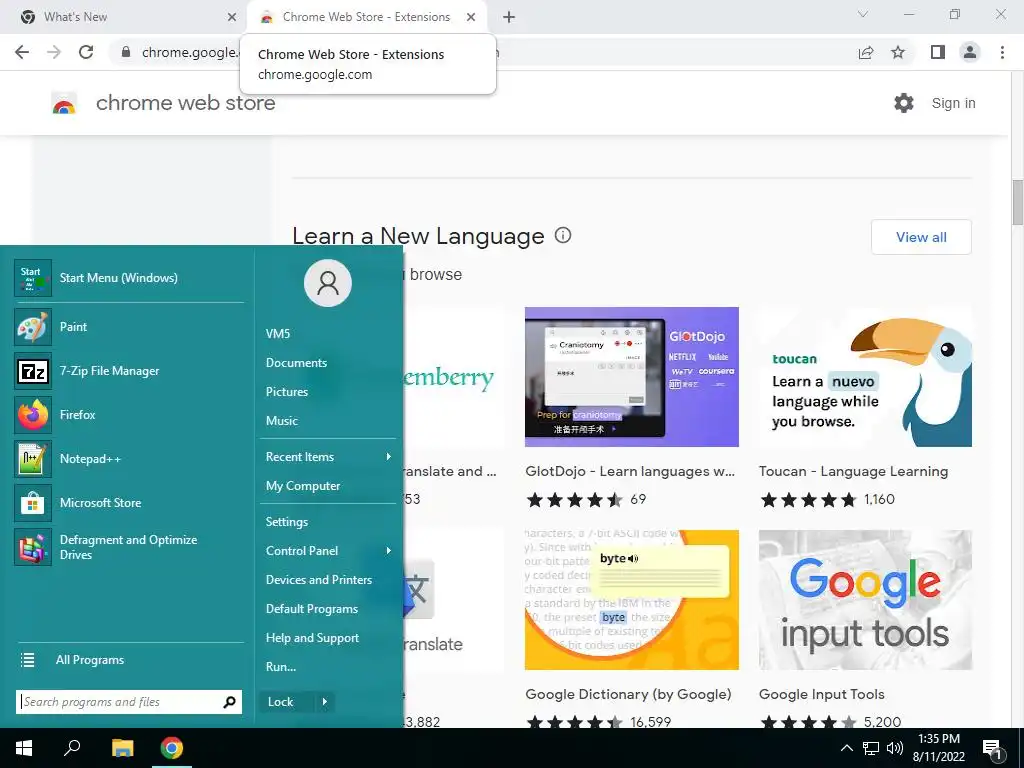
Task: Open Paint from the start menu
Action: [x=129, y=327]
